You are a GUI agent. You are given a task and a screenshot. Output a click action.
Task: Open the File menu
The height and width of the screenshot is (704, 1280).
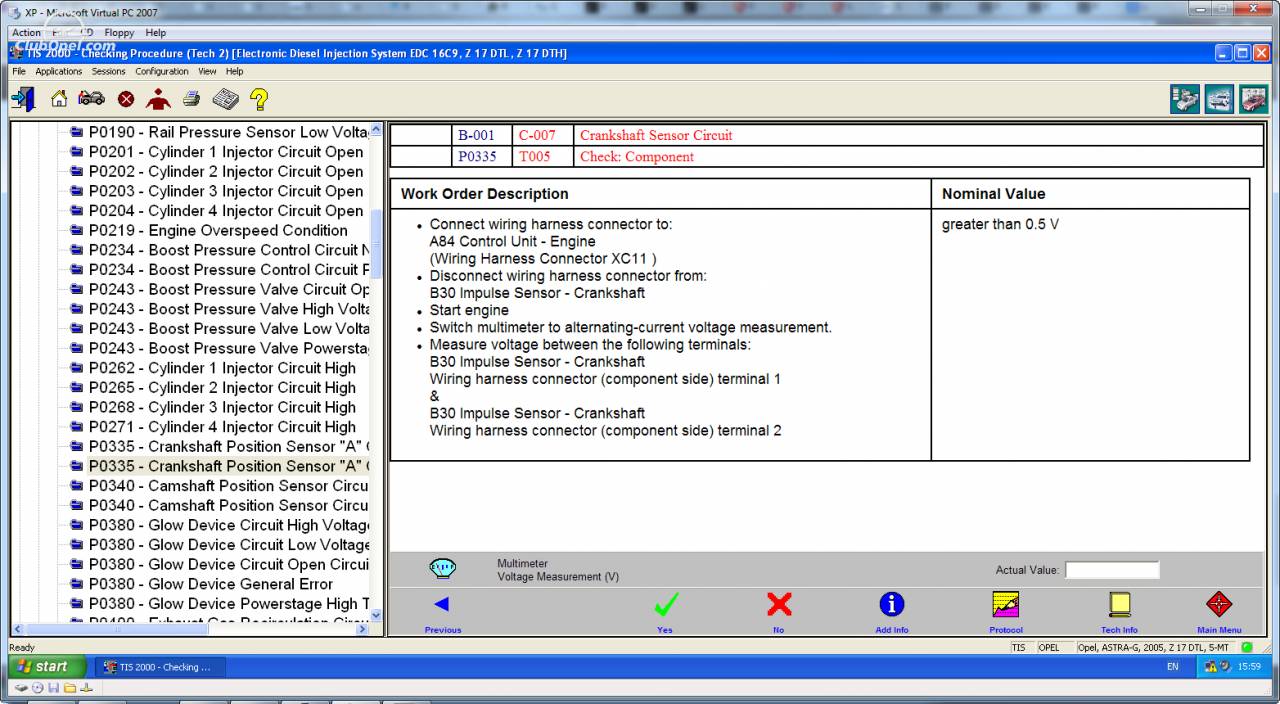(19, 72)
